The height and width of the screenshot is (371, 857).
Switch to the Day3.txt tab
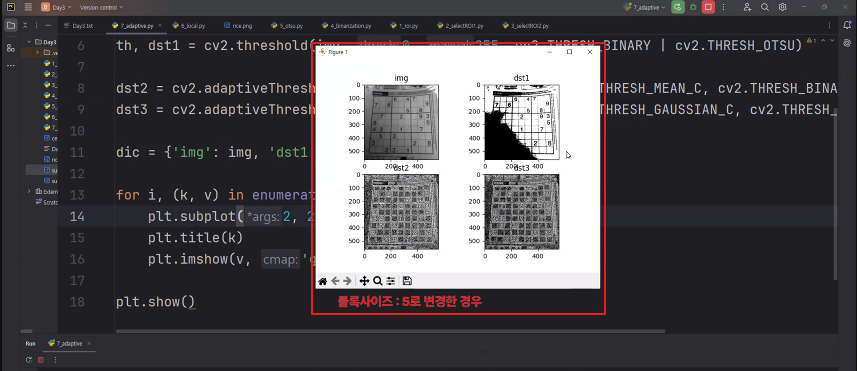tap(79, 26)
